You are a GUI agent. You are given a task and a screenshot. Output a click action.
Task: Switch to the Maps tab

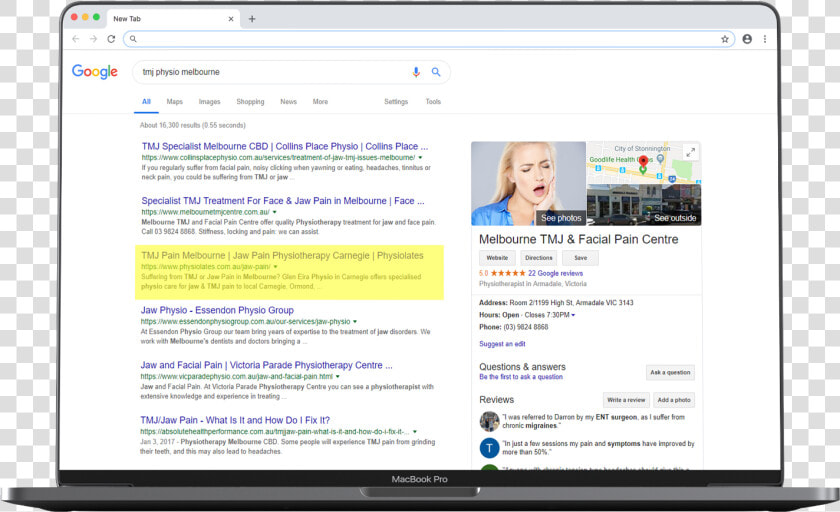point(175,102)
